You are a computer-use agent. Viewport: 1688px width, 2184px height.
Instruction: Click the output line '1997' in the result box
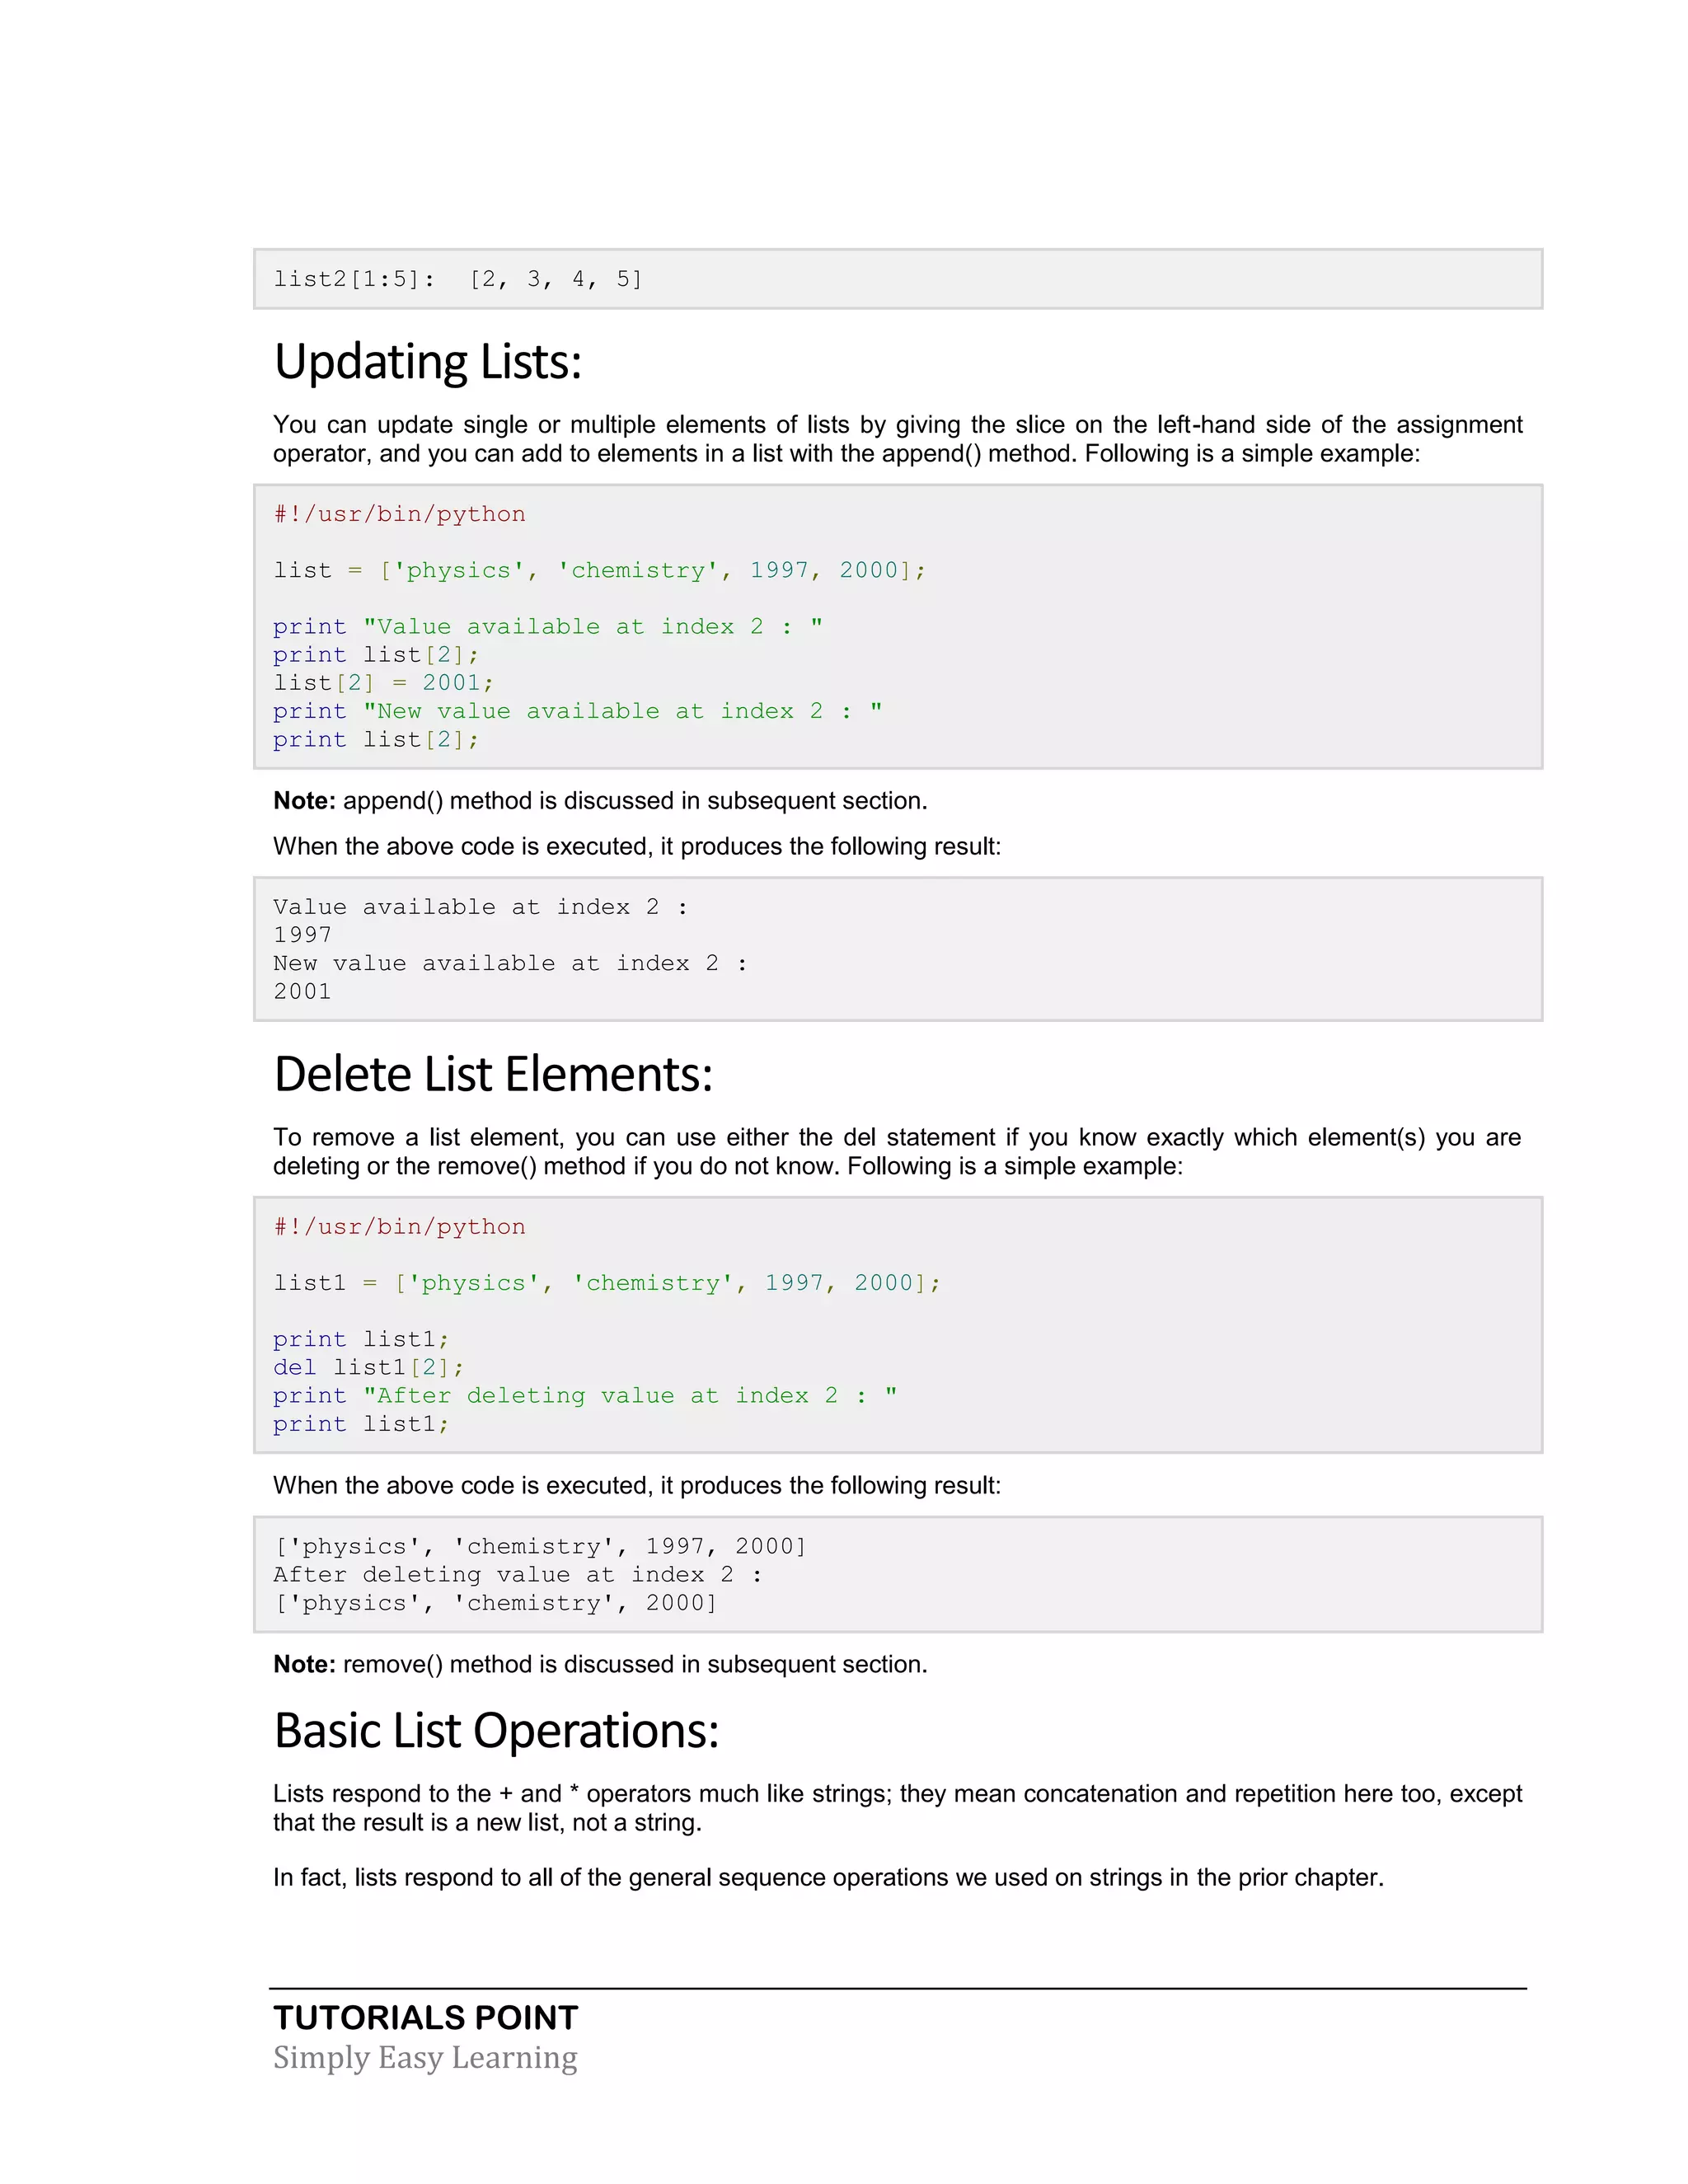302,935
